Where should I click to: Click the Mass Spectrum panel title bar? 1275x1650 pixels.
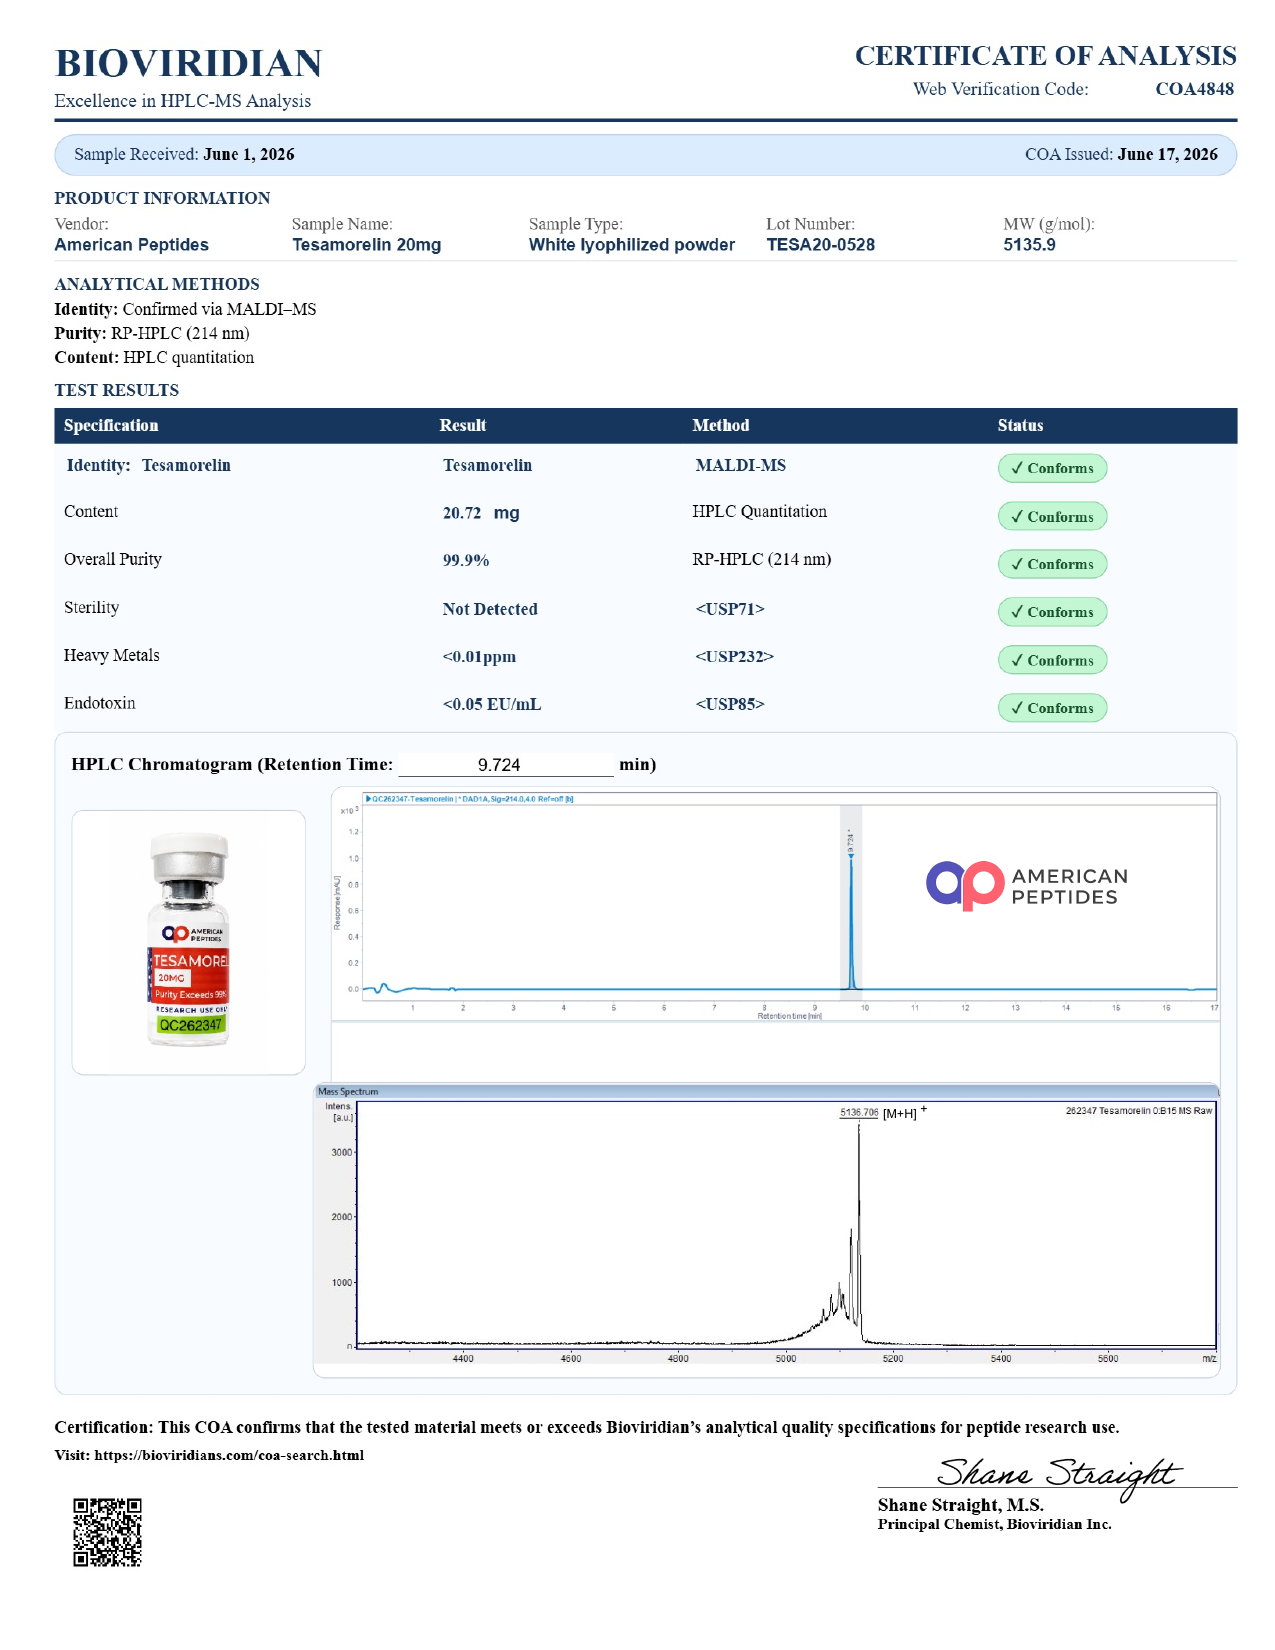(766, 1091)
